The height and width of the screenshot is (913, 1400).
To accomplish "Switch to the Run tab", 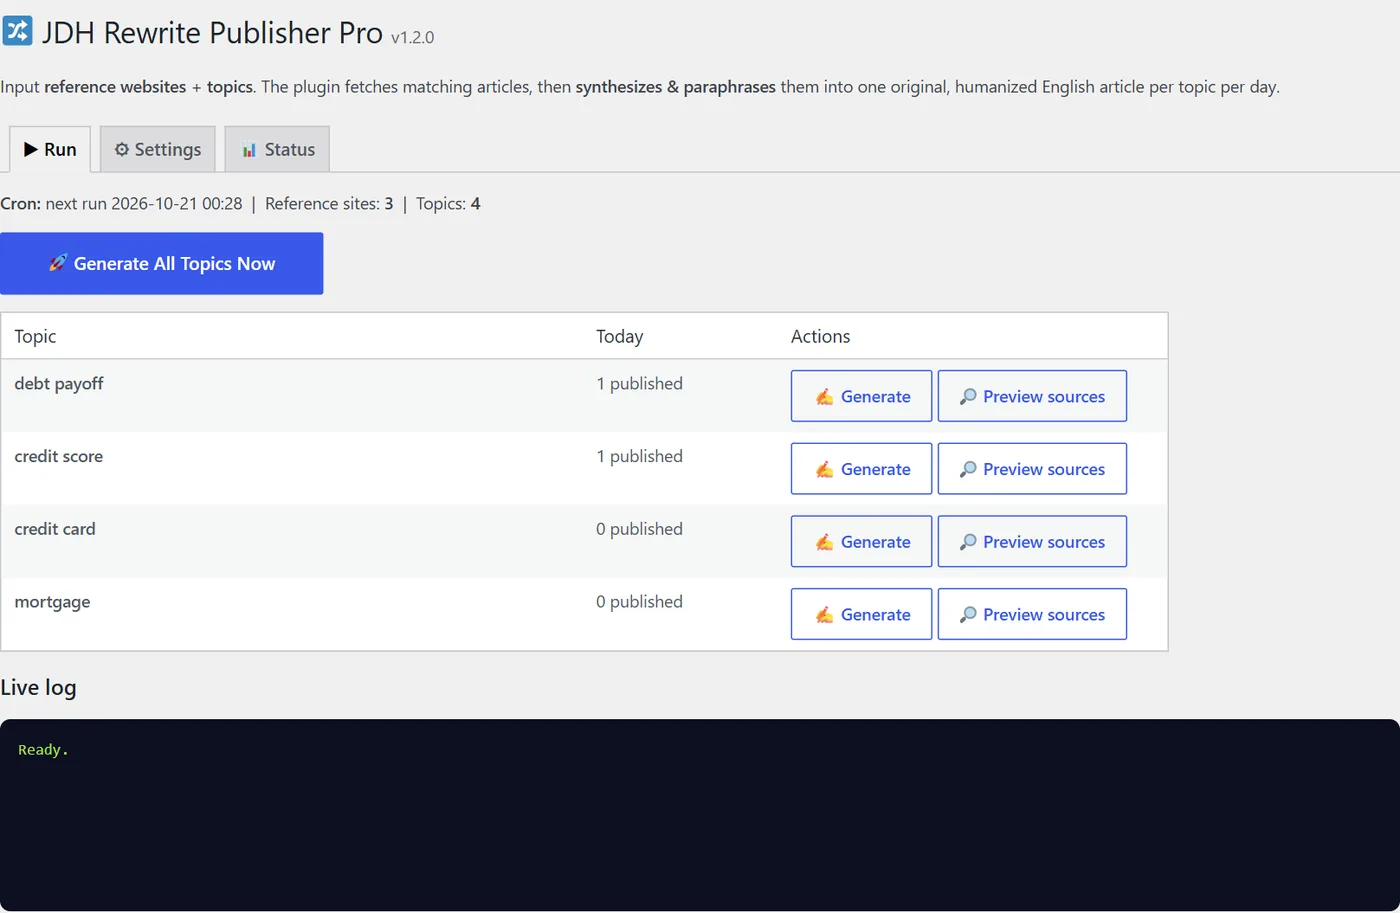I will [x=50, y=149].
